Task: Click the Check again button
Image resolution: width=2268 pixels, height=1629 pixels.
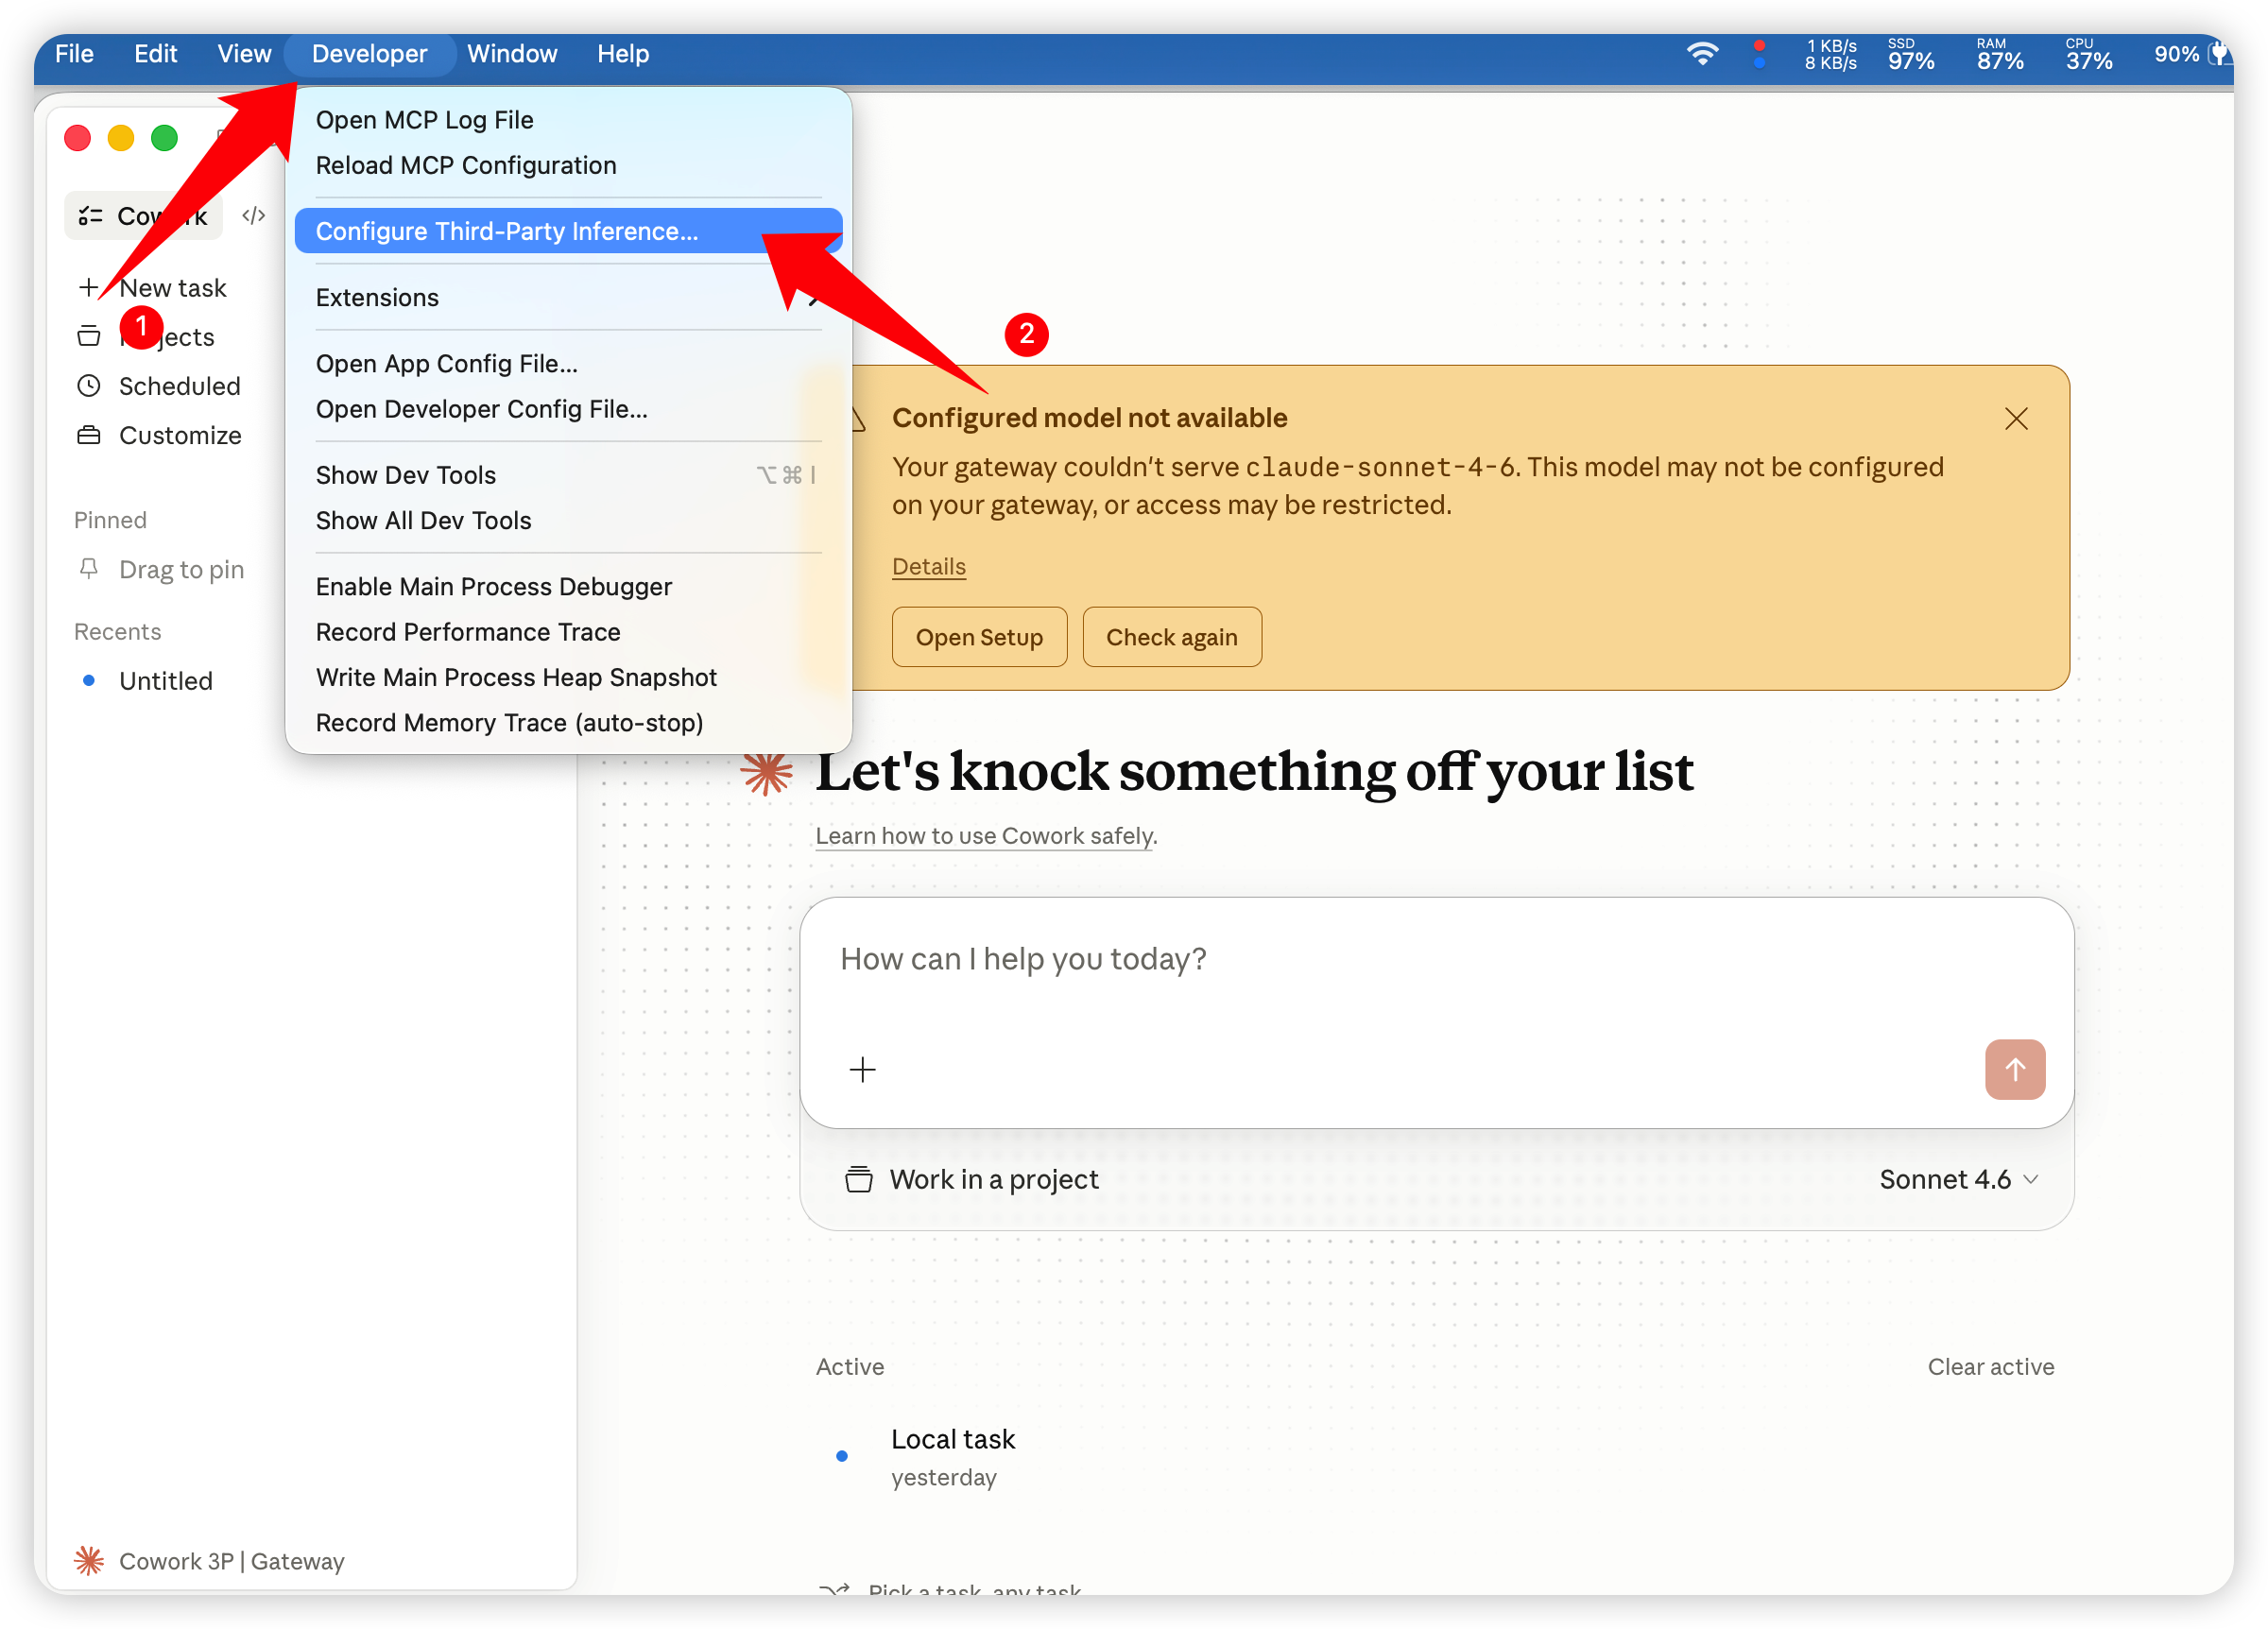Action: tap(1171, 637)
